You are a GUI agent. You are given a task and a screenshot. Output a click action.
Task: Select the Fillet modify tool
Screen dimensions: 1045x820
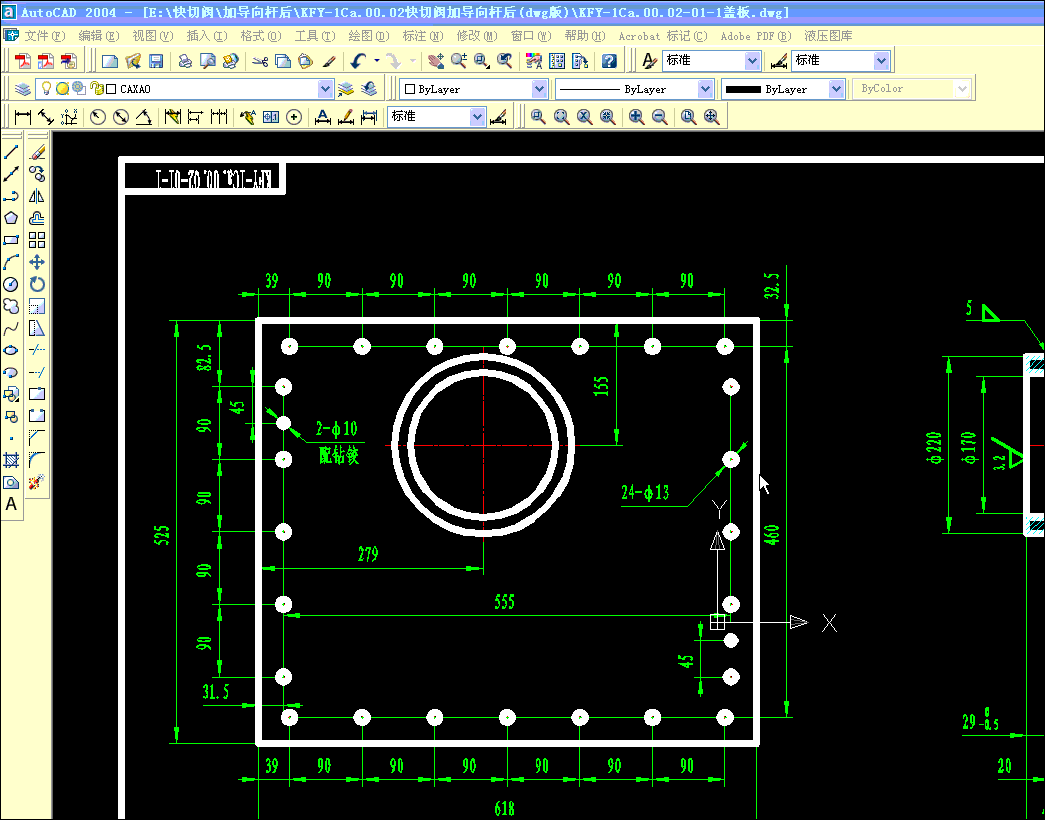click(x=37, y=460)
